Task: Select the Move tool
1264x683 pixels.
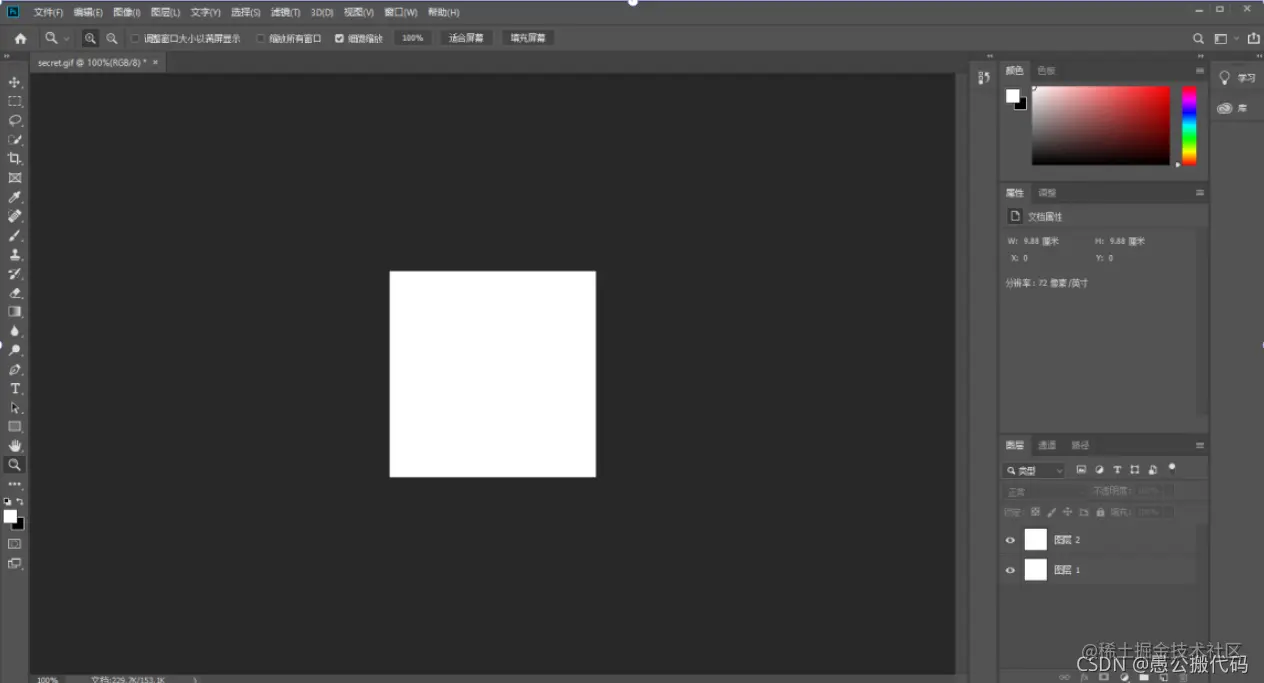Action: click(14, 82)
